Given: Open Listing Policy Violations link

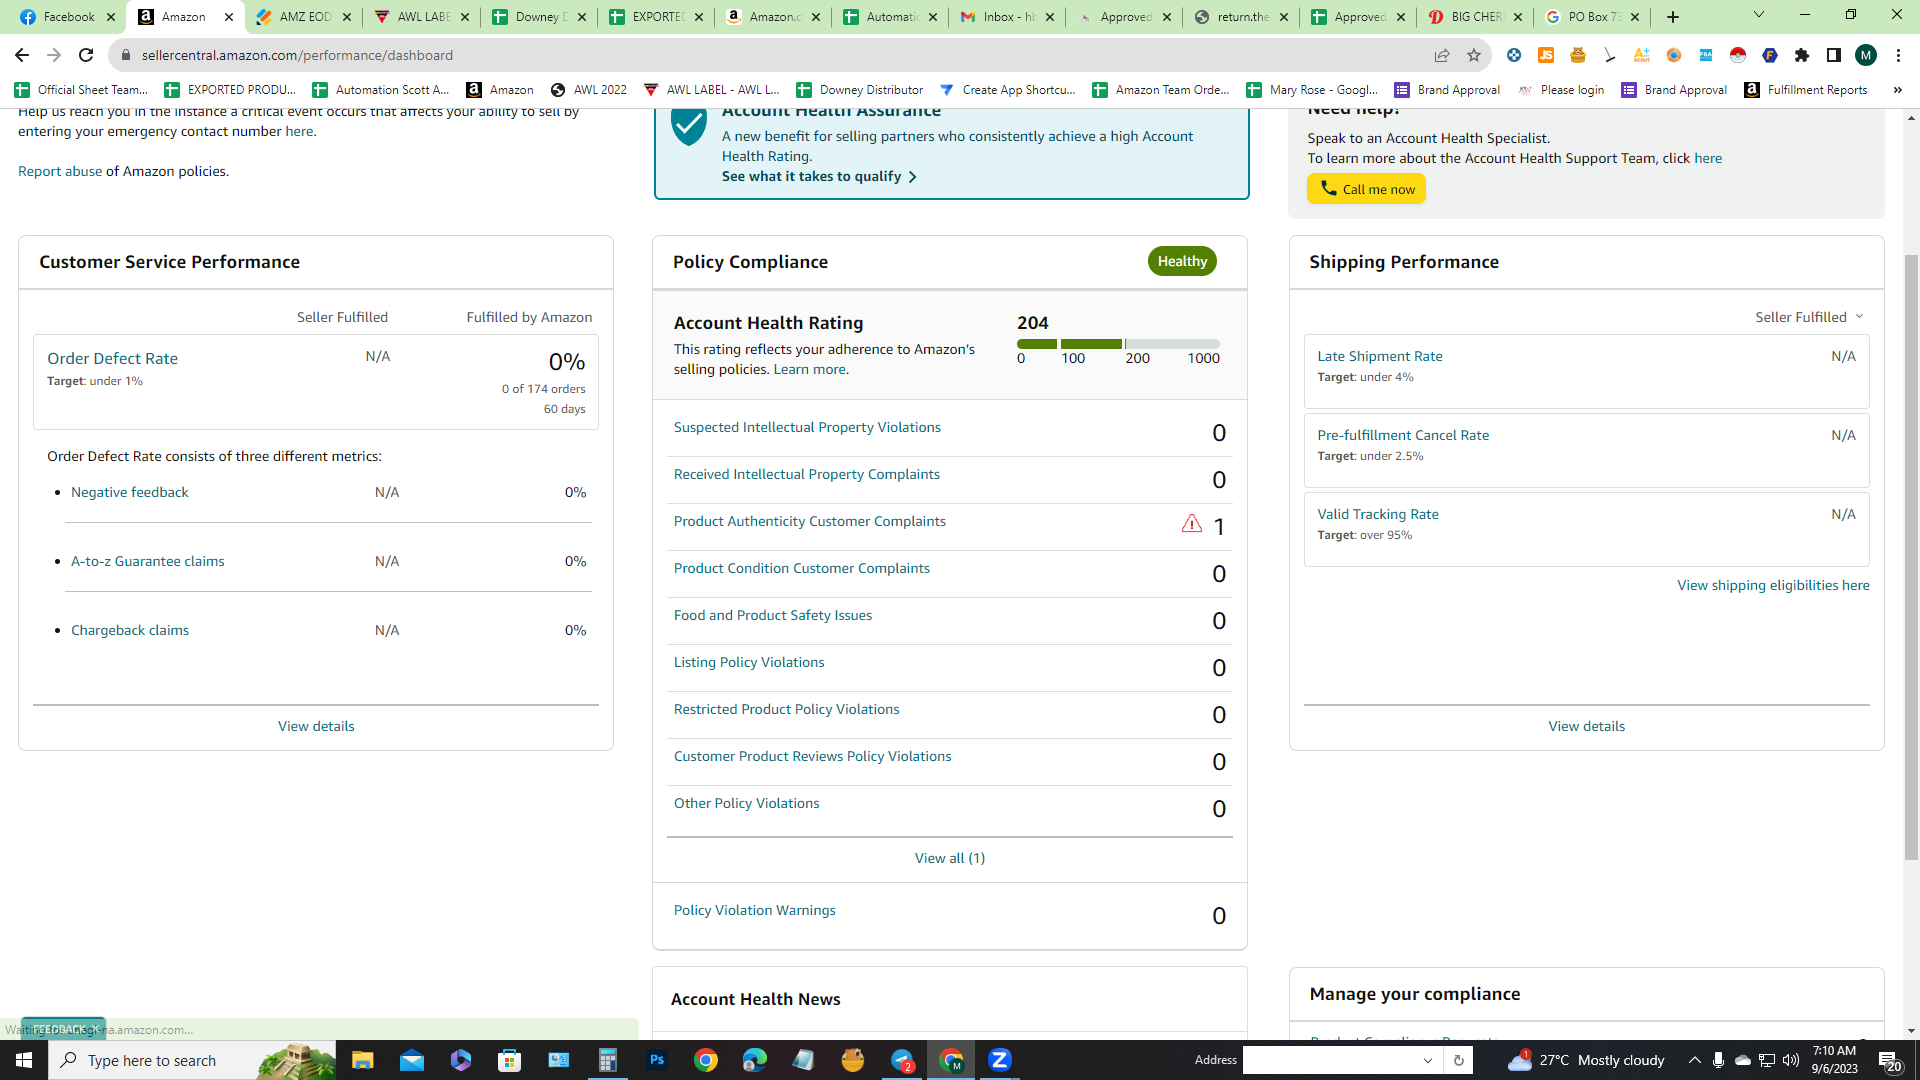Looking at the screenshot, I should (749, 663).
